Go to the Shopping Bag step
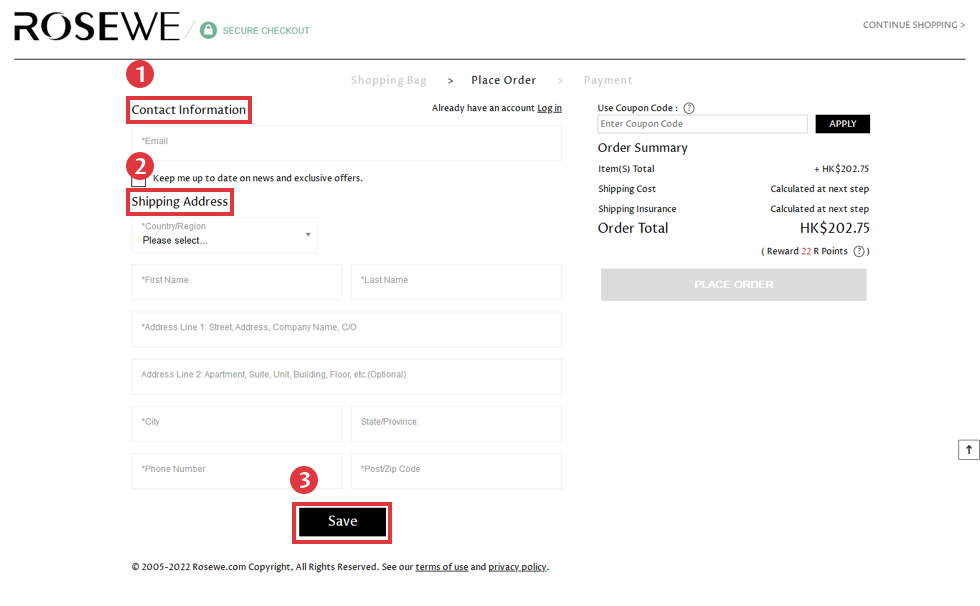The height and width of the screenshot is (606, 980). (x=388, y=80)
